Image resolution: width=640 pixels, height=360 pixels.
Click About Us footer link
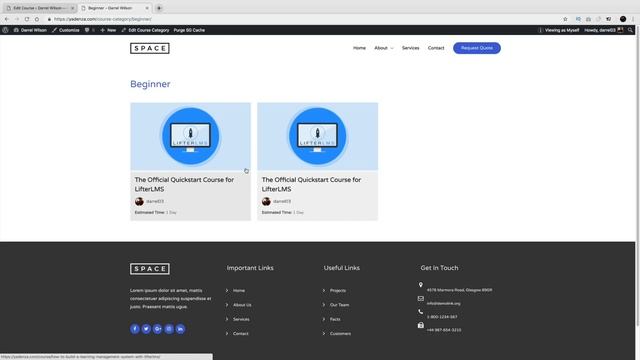(x=242, y=305)
